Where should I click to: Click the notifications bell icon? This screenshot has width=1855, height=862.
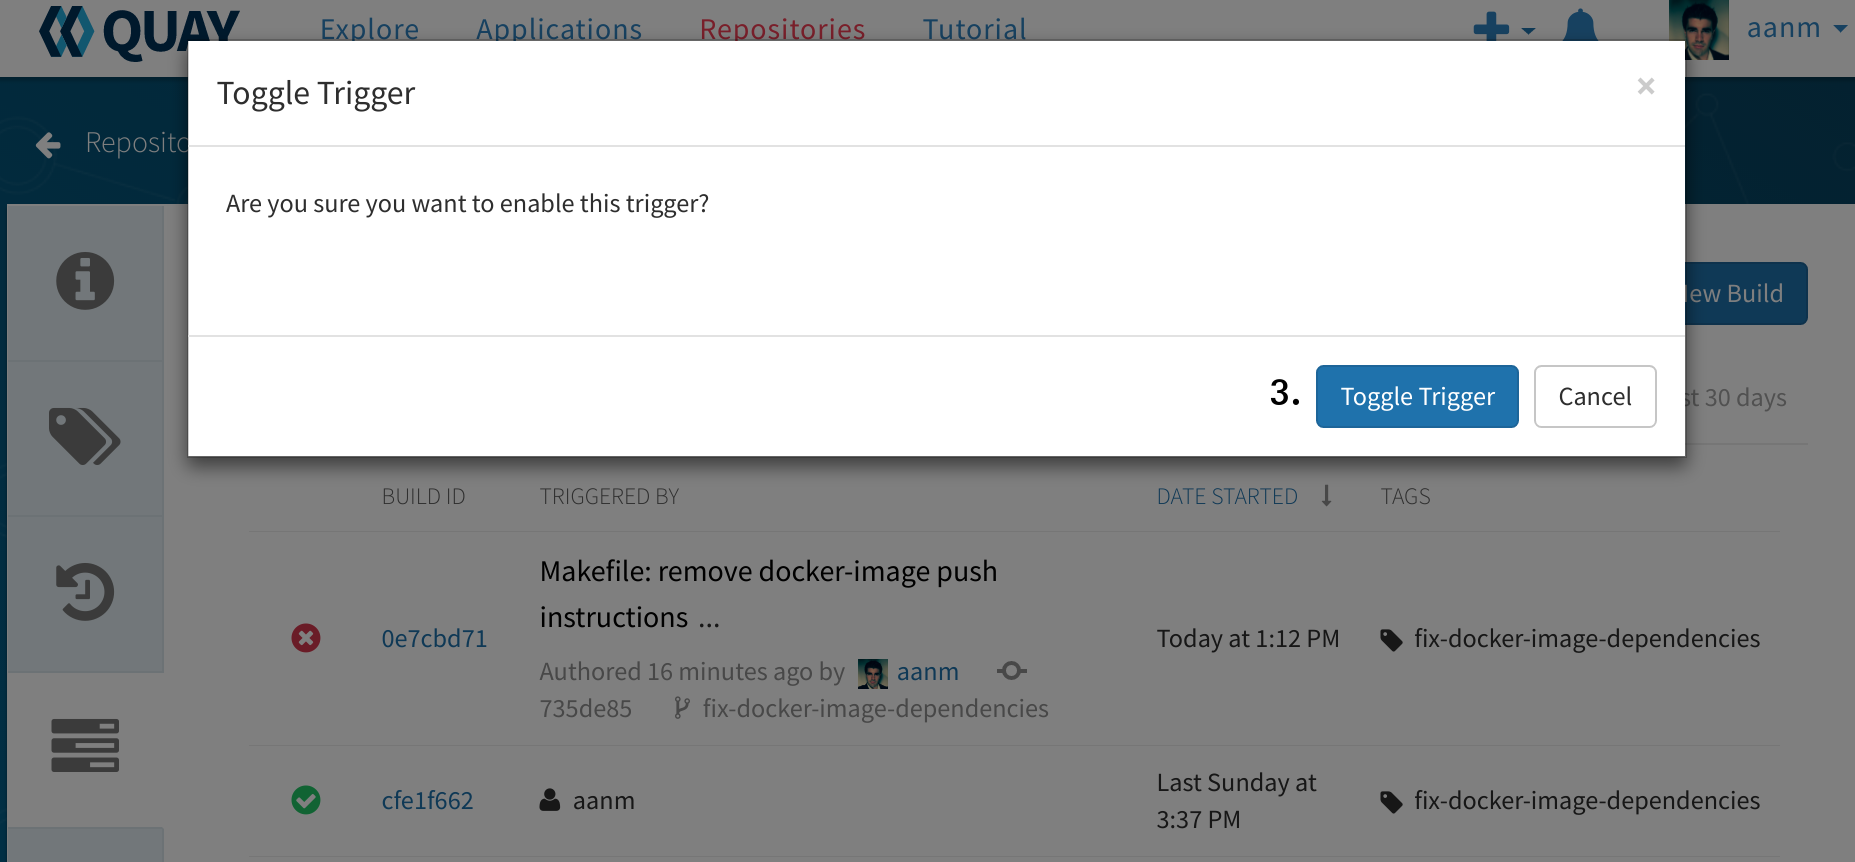pos(1580,26)
